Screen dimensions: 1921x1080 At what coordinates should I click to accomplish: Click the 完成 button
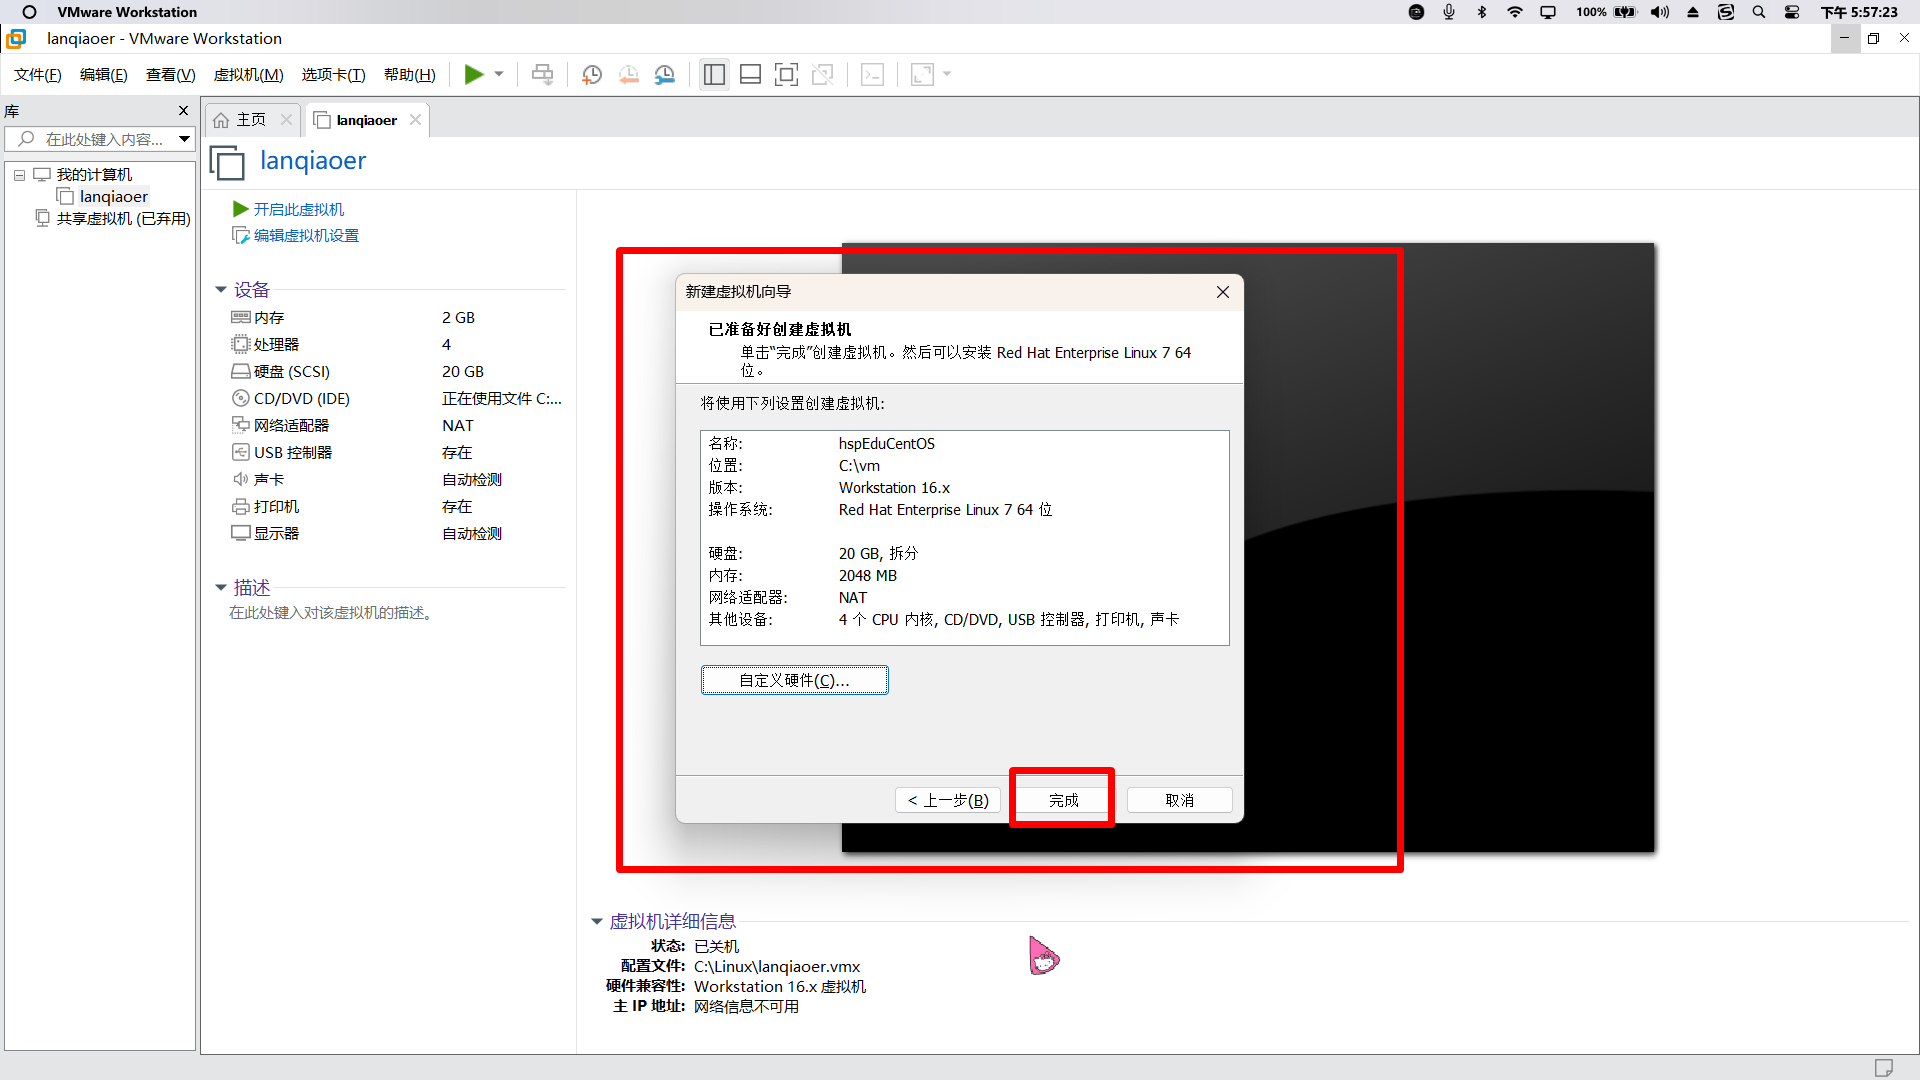1063,801
